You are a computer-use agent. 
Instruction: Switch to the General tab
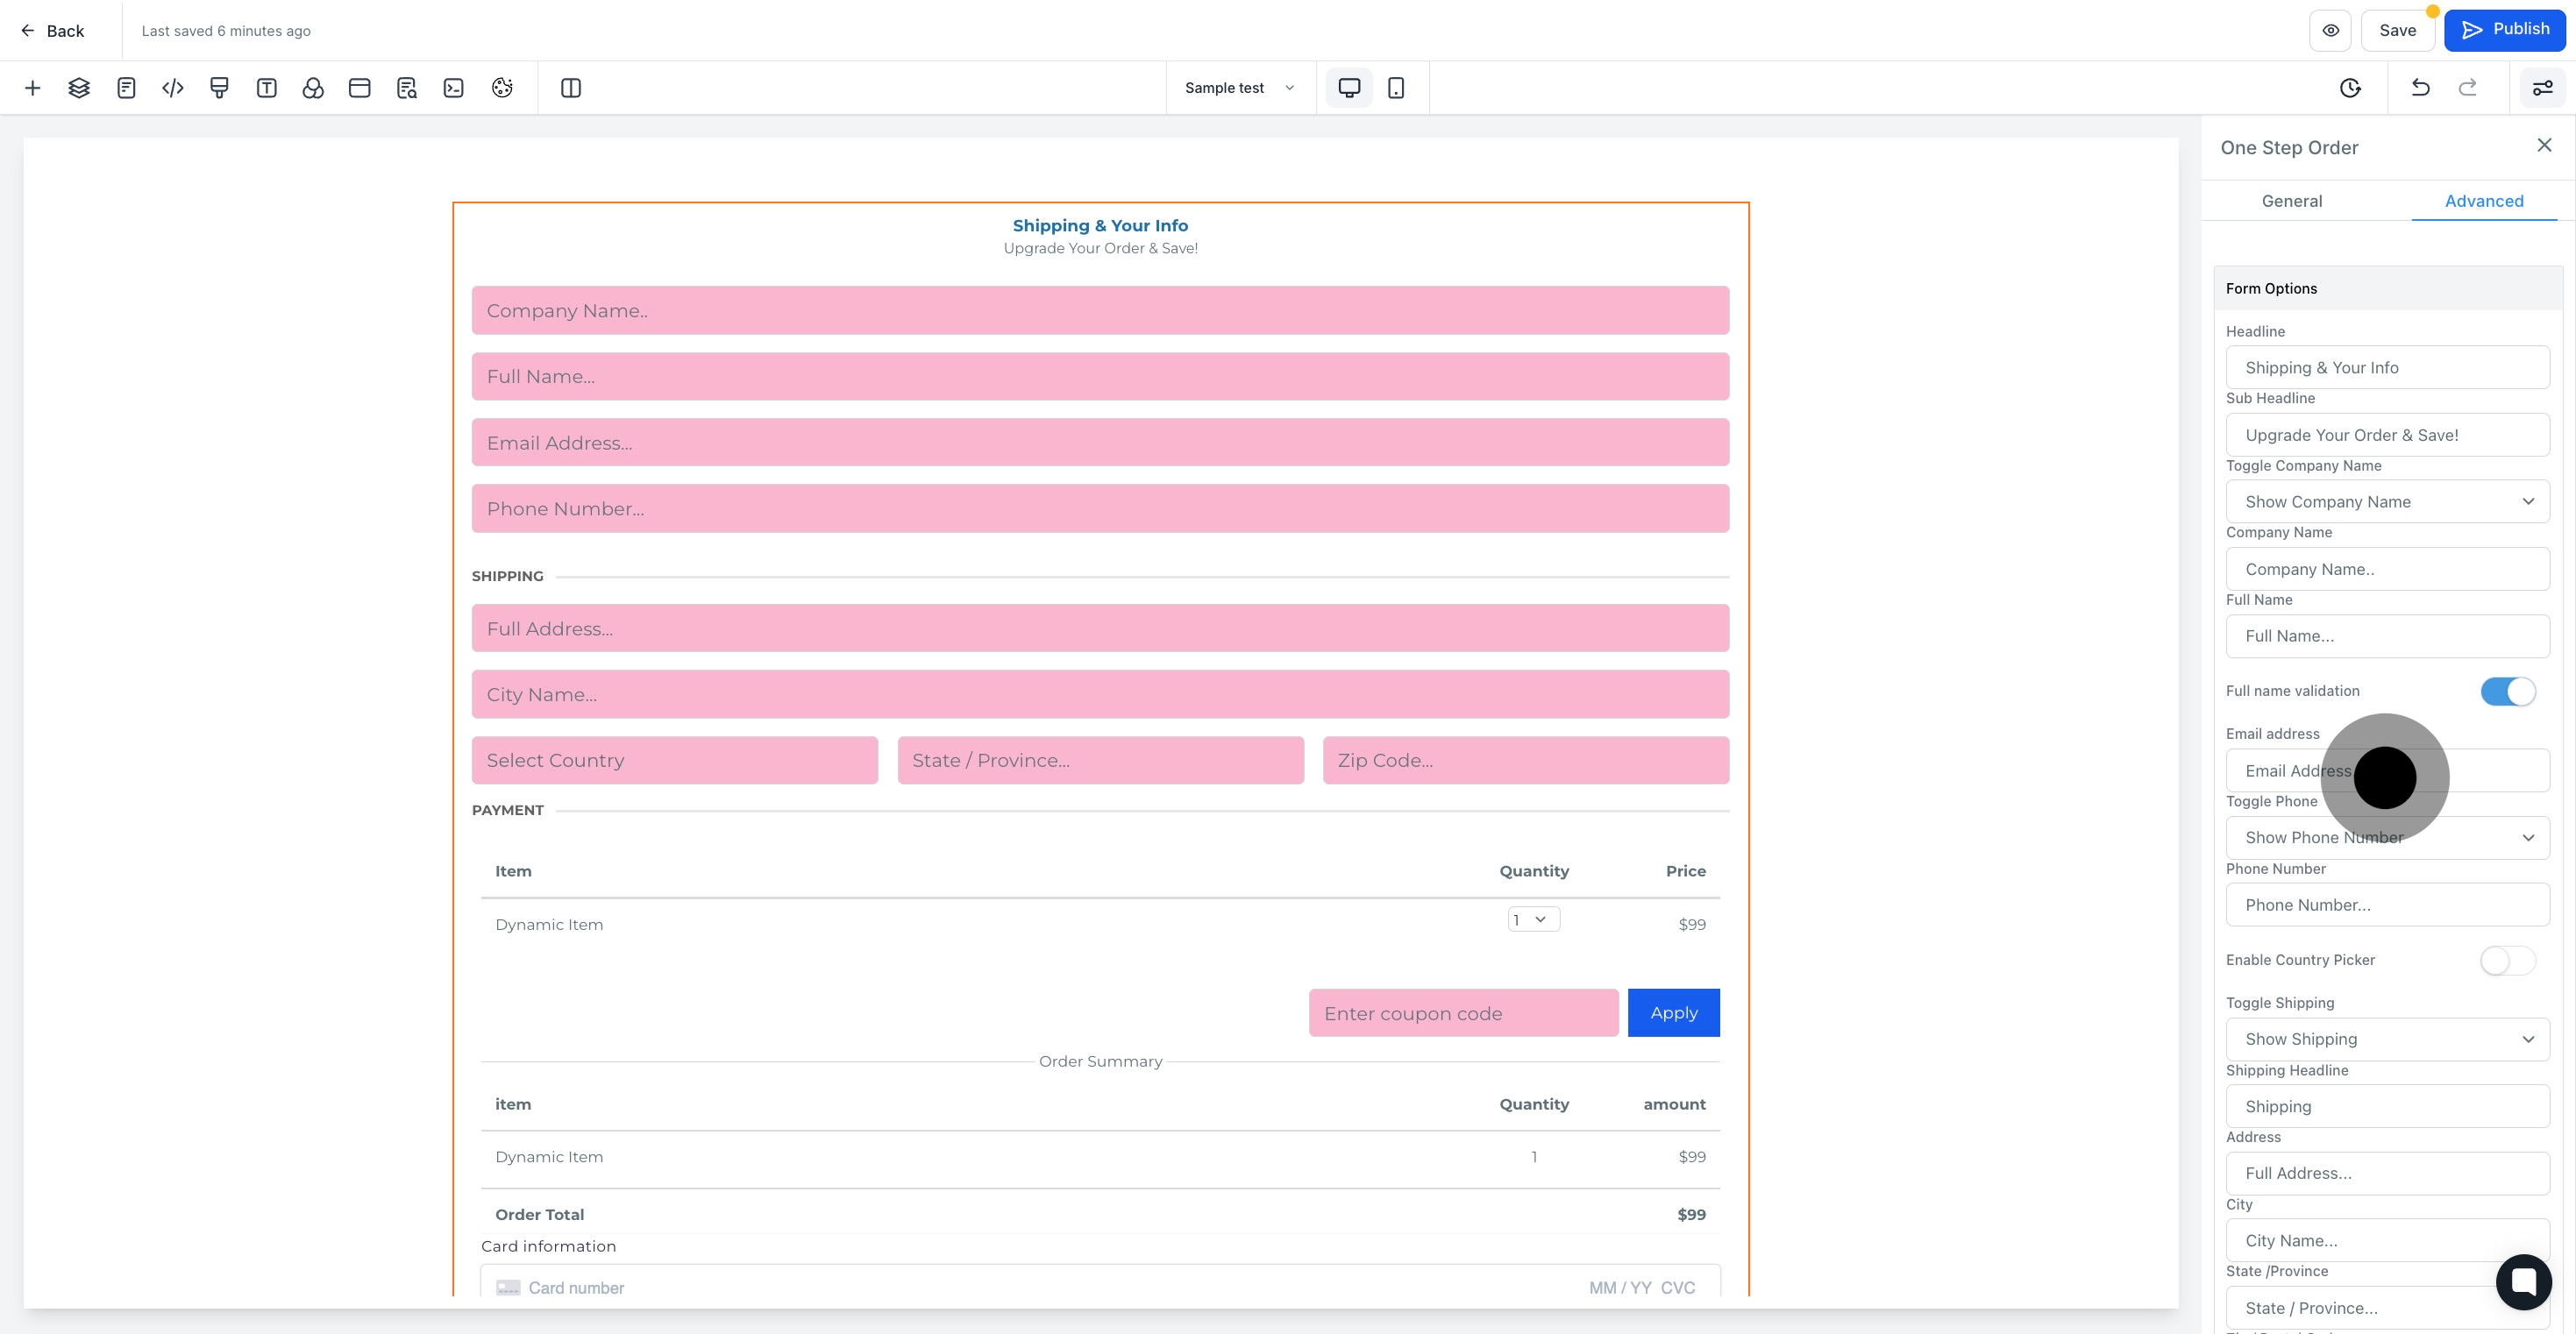[2291, 201]
